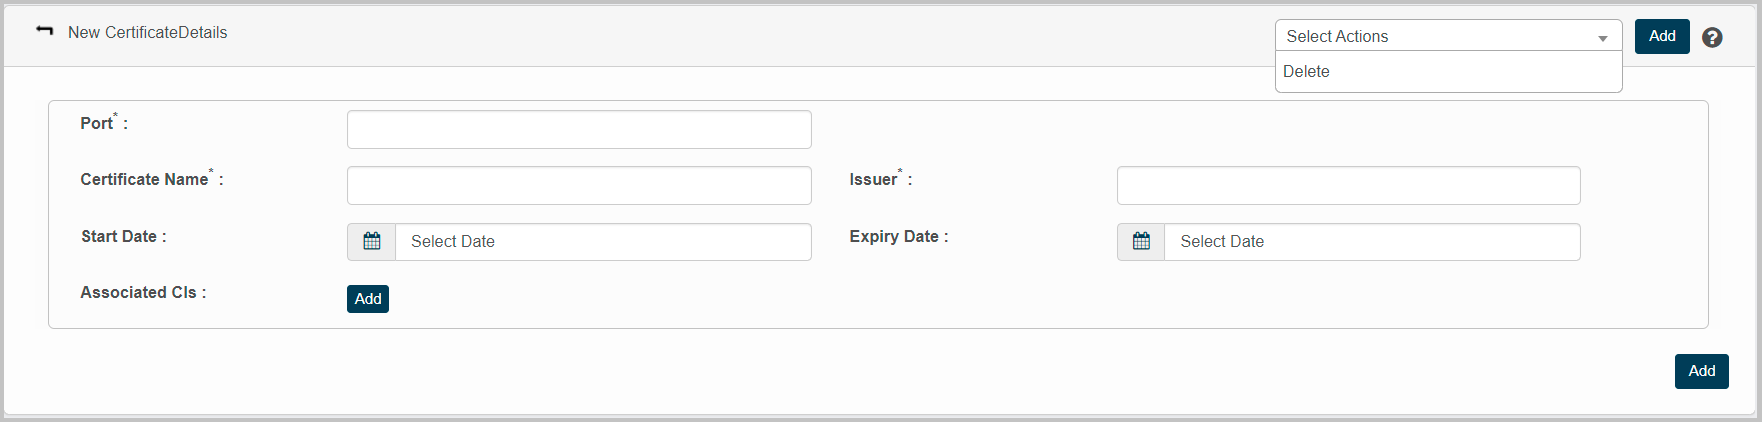
Task: Click the Expiry Date label text
Action: [x=894, y=237]
